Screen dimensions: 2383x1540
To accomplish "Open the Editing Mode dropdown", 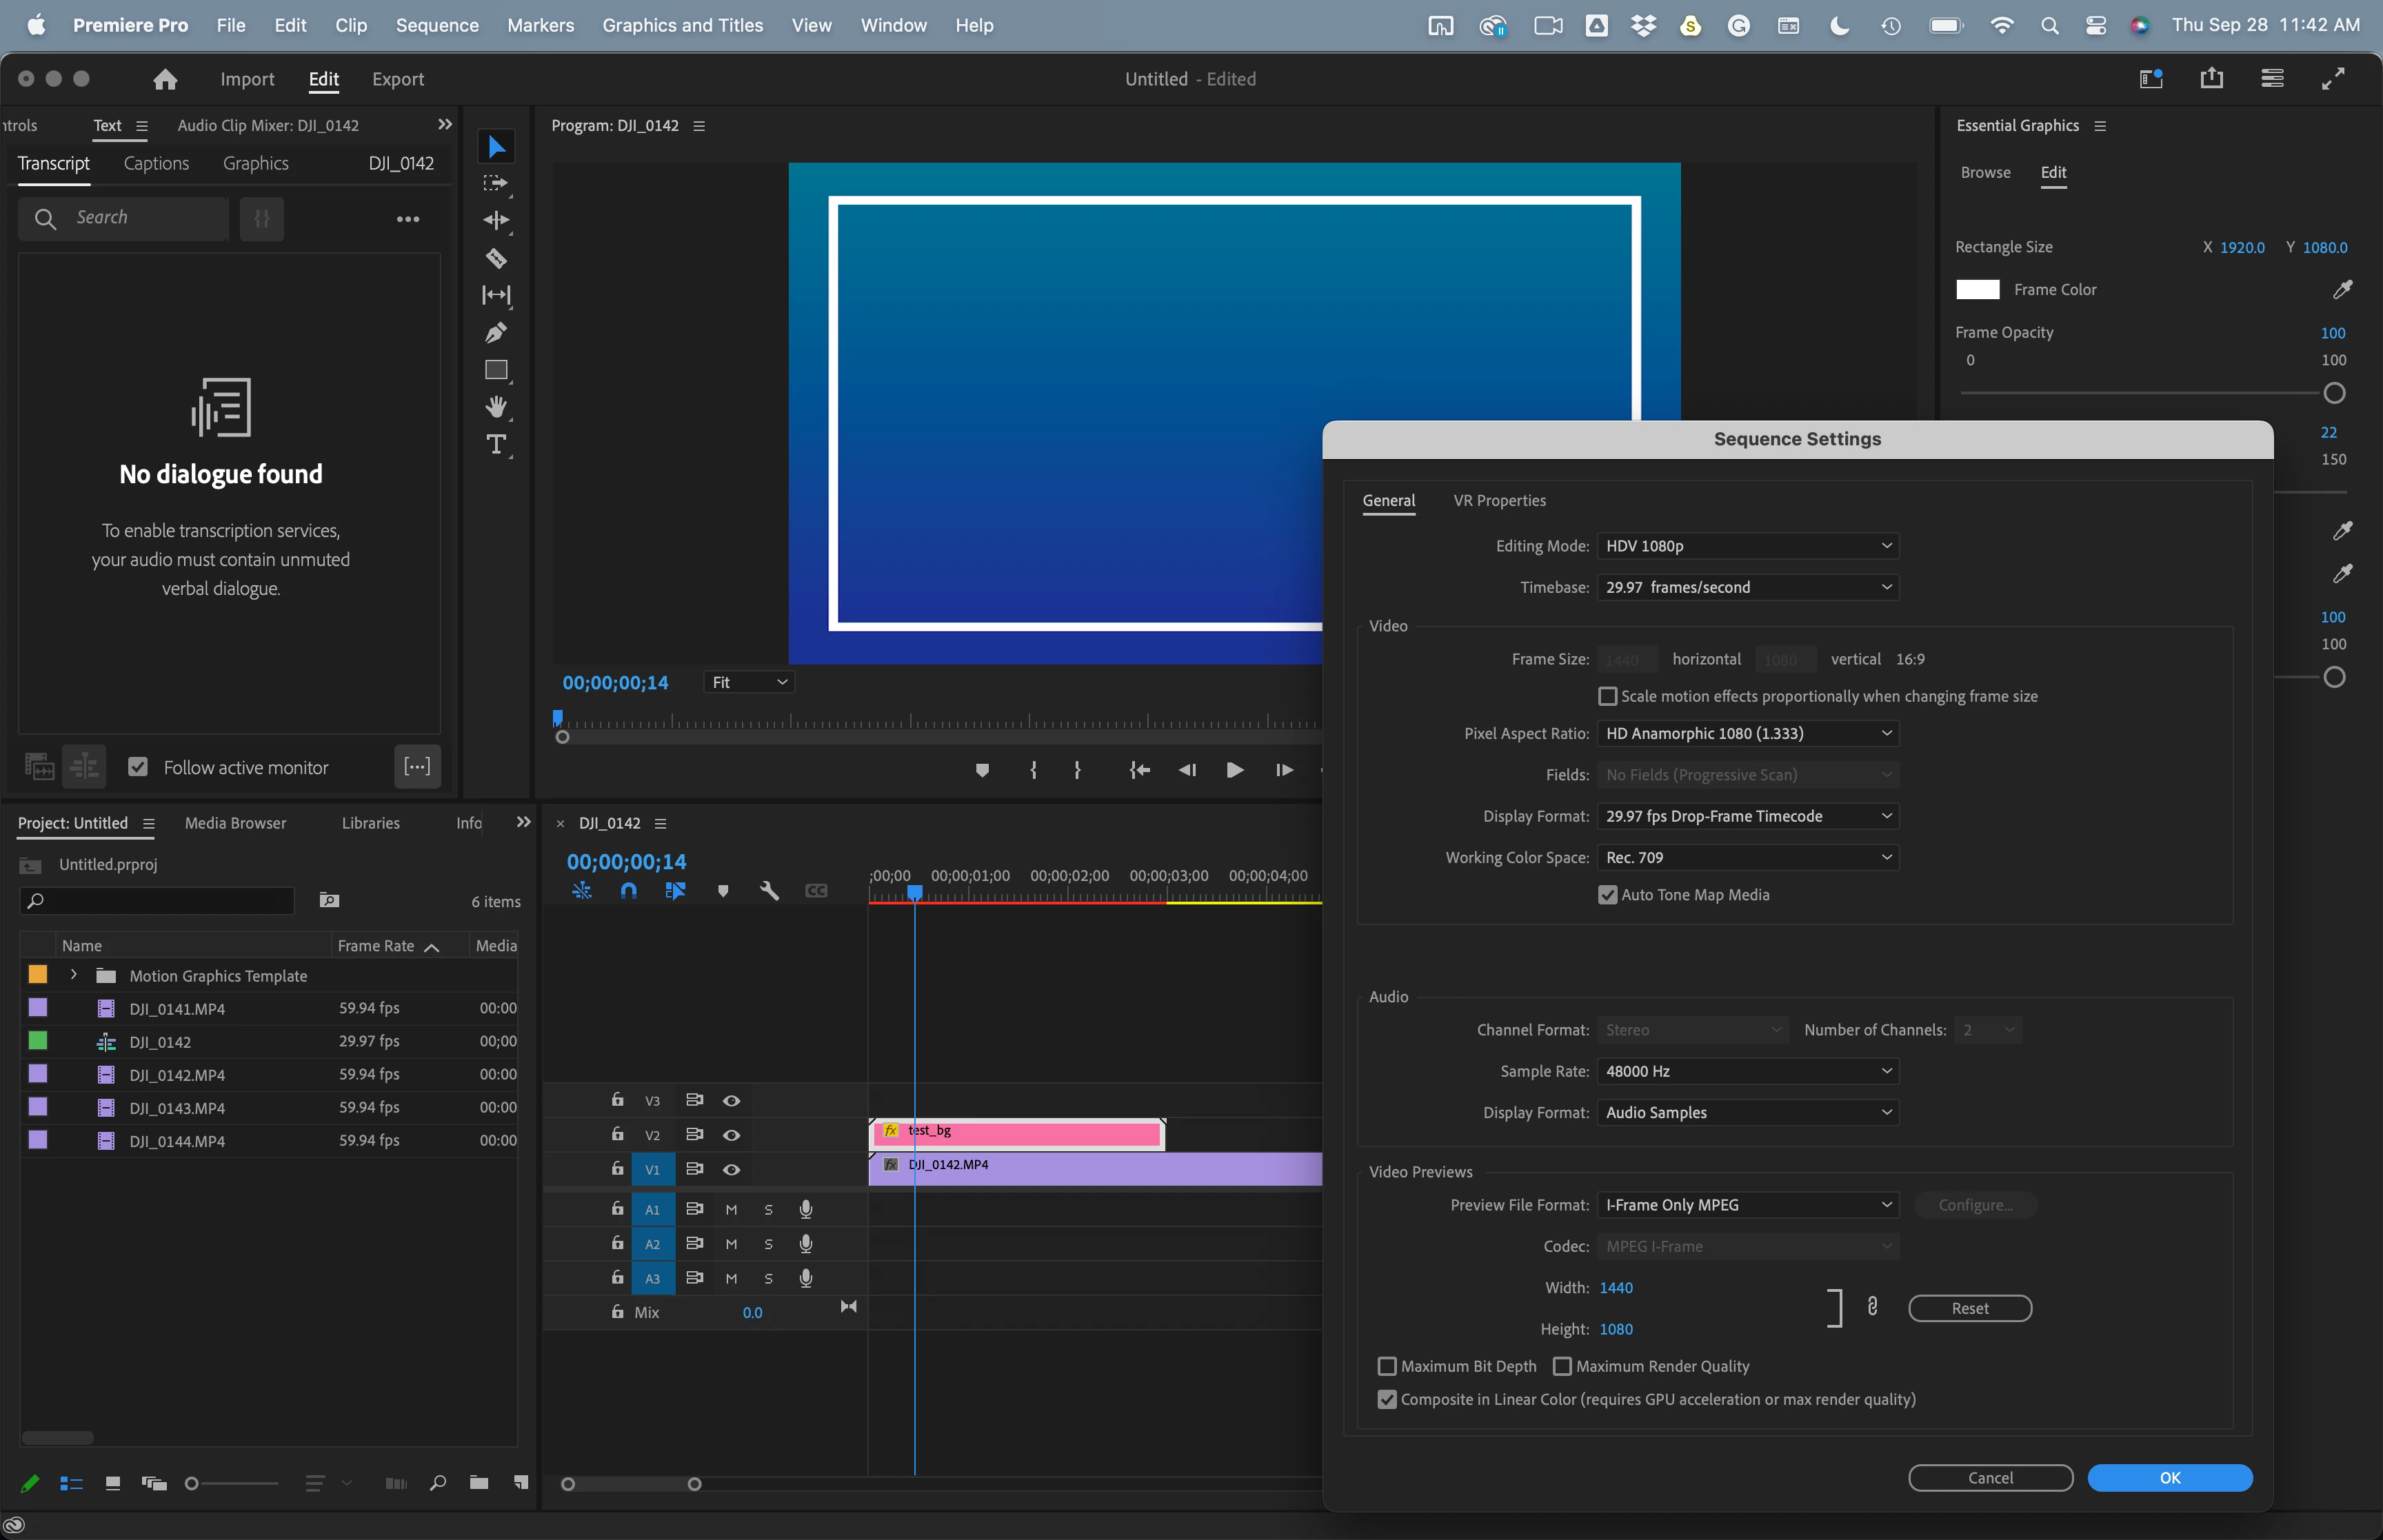I will point(1746,546).
